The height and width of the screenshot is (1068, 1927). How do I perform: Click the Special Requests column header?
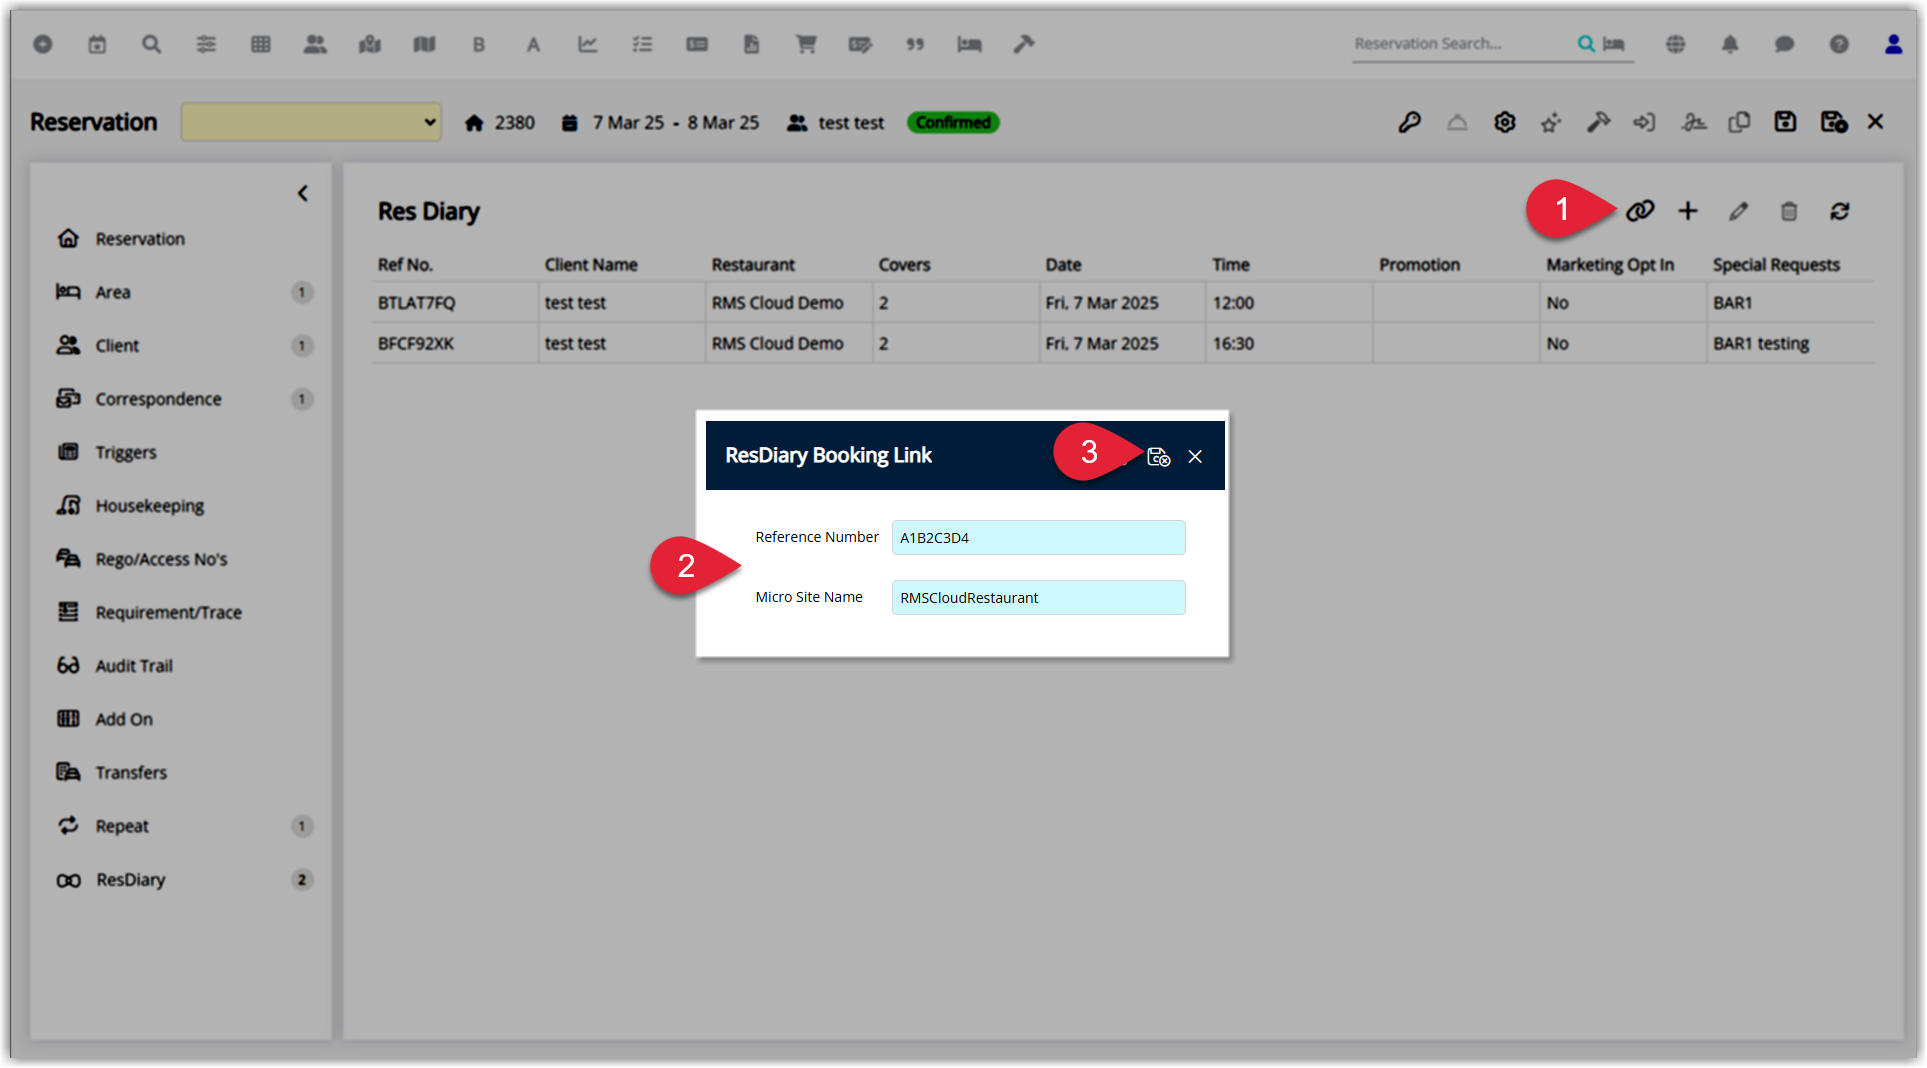[x=1776, y=265]
